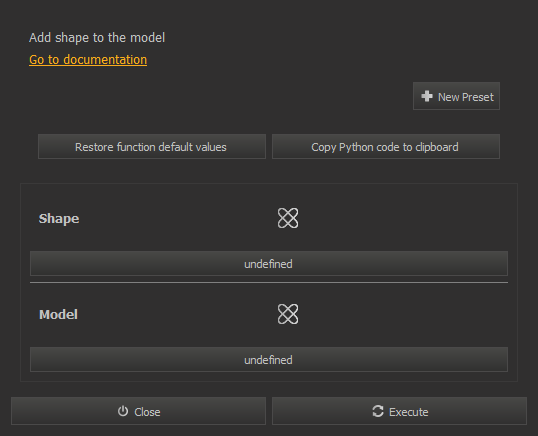538x436 pixels.
Task: Restore function default values
Action: pos(152,146)
